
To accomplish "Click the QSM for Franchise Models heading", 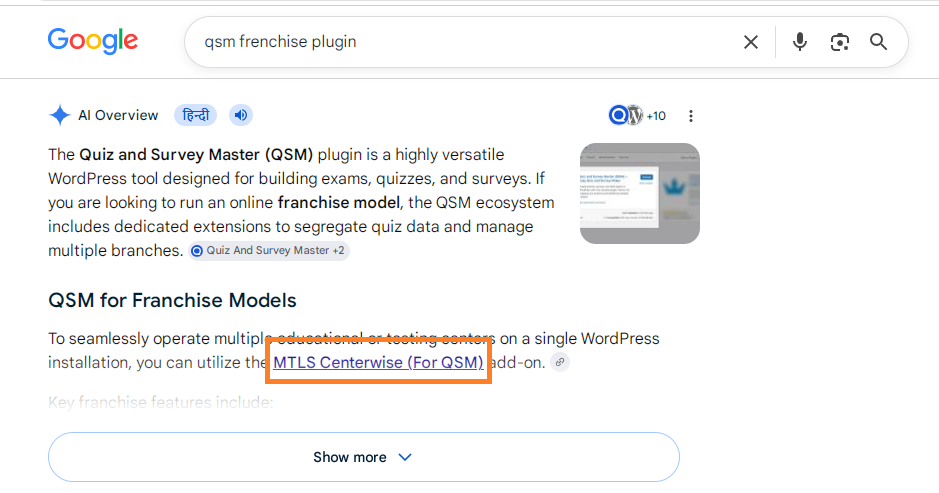I will [172, 300].
